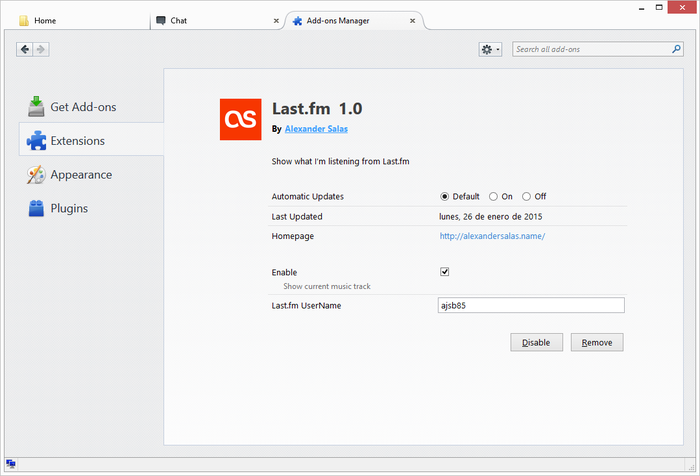Select the Add-ons Manager tab
Image resolution: width=700 pixels, height=476 pixels.
[354, 21]
